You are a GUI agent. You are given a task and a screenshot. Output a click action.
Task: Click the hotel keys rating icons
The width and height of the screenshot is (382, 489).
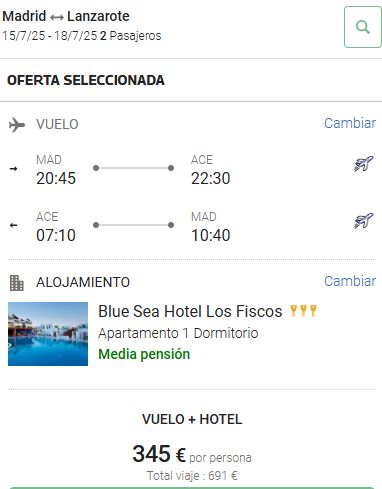coord(303,310)
